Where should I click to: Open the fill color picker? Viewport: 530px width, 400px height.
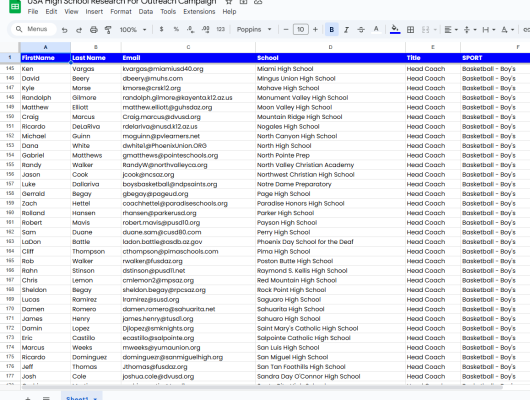point(395,29)
